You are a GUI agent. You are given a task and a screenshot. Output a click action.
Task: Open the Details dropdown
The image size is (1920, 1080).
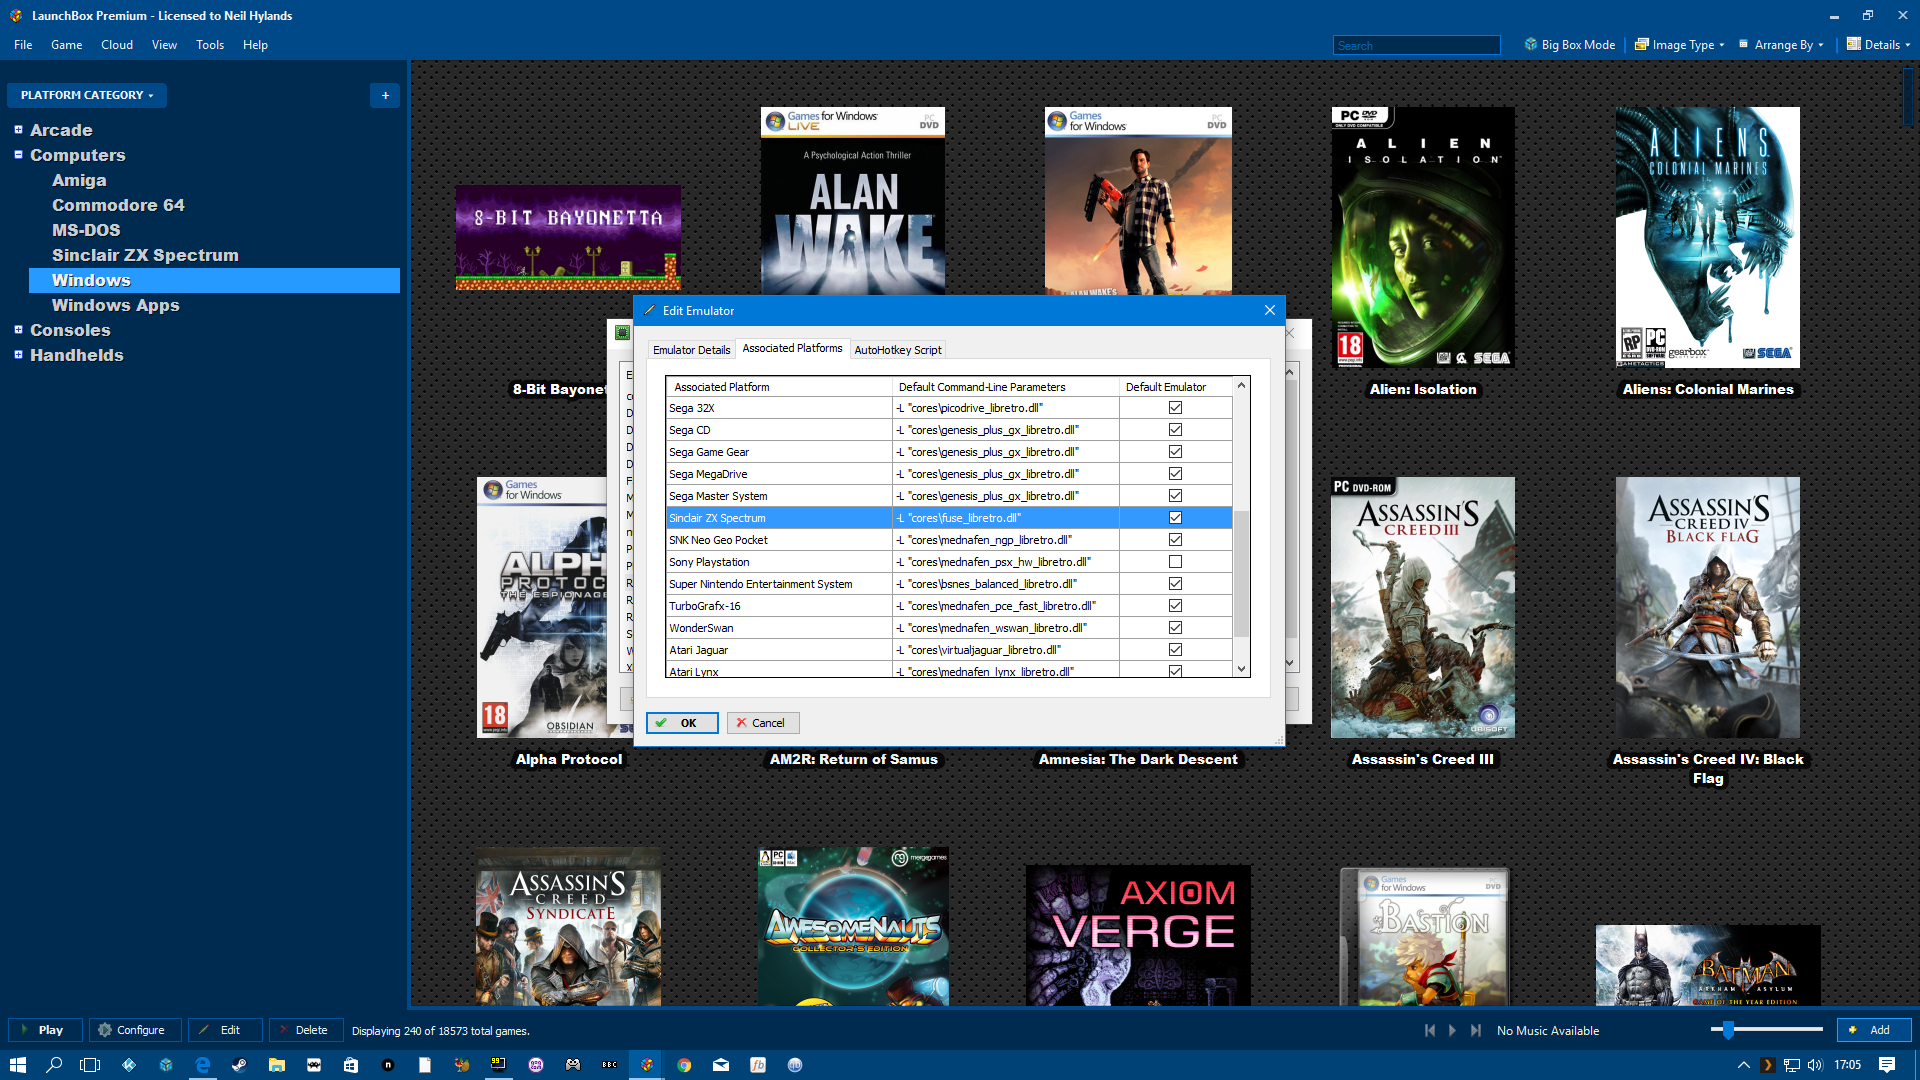tap(1878, 45)
